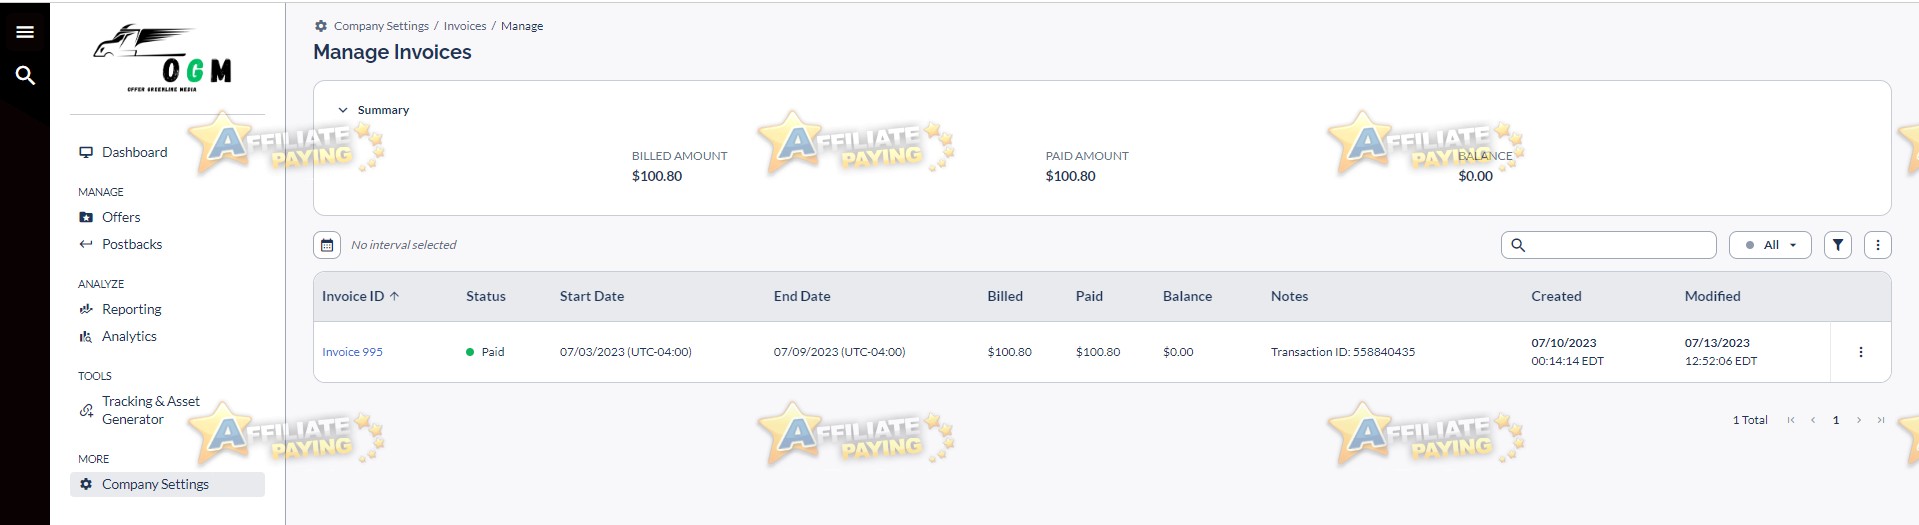Click the sidebar search magnifier icon
Viewport: 1919px width, 525px height.
tap(25, 75)
